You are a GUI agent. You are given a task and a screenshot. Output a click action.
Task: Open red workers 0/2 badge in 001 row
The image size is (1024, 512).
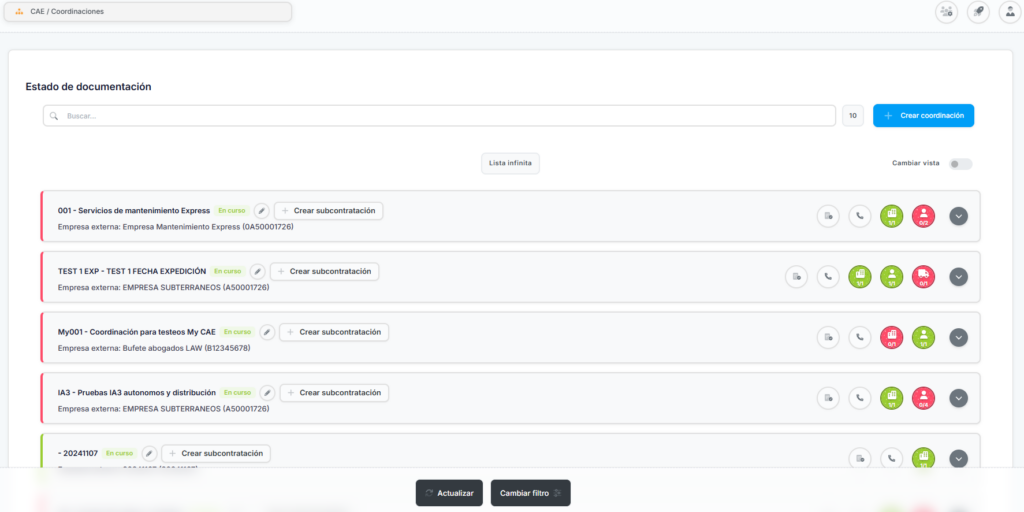923,216
